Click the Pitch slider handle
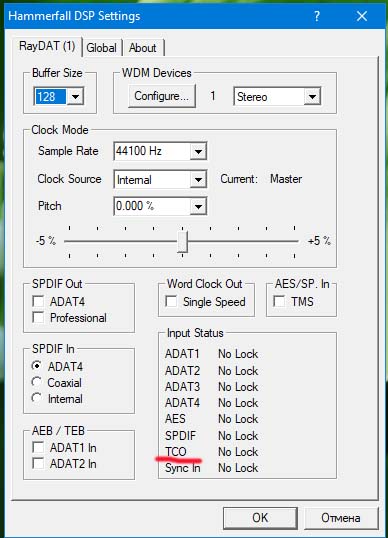 183,242
